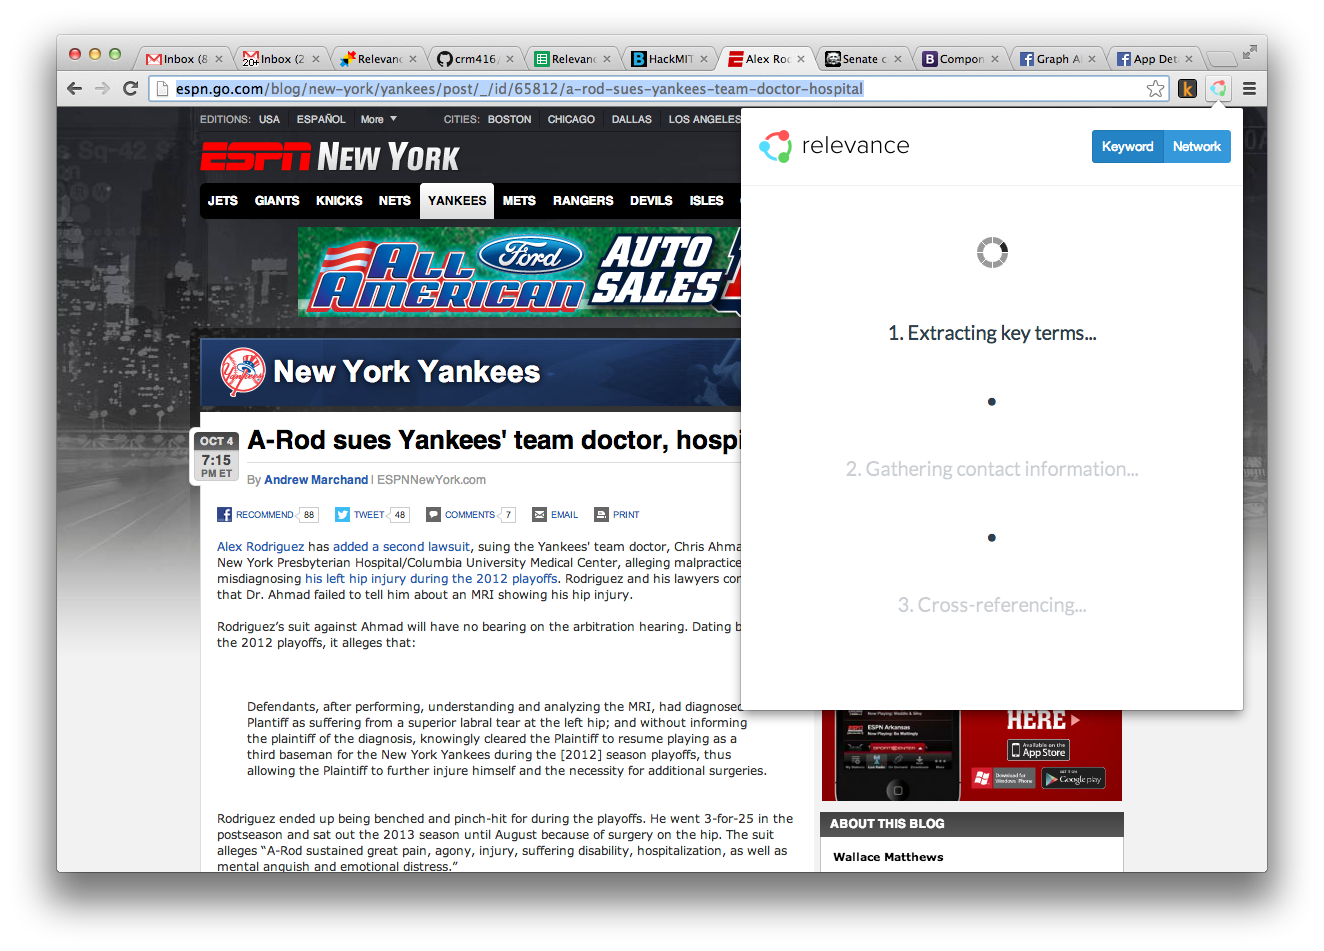Switch to the App Details Facebook tab
Viewport: 1324px width, 951px height.
tap(1152, 59)
